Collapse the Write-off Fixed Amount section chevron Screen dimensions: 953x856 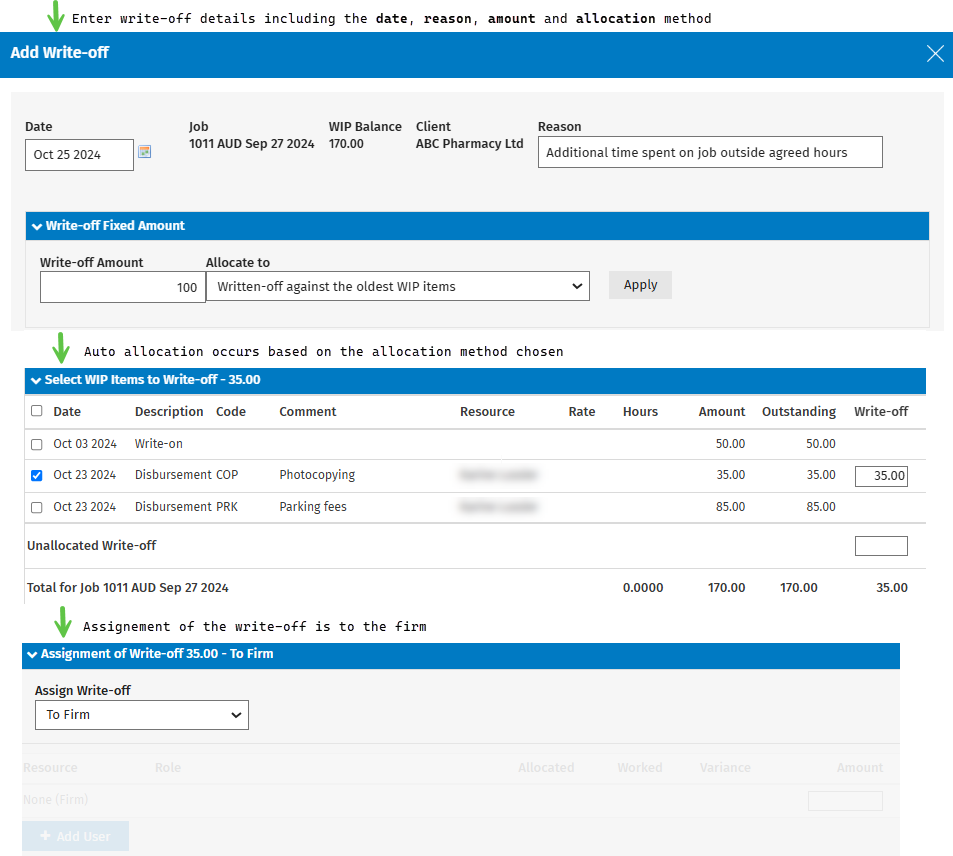click(x=36, y=226)
